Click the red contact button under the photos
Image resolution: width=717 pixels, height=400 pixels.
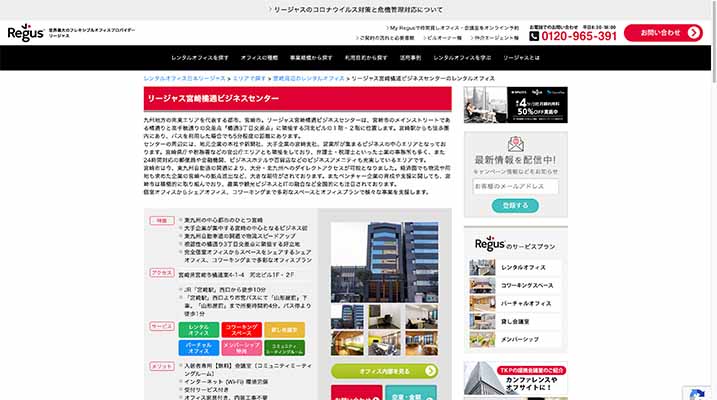pyautogui.click(x=357, y=393)
